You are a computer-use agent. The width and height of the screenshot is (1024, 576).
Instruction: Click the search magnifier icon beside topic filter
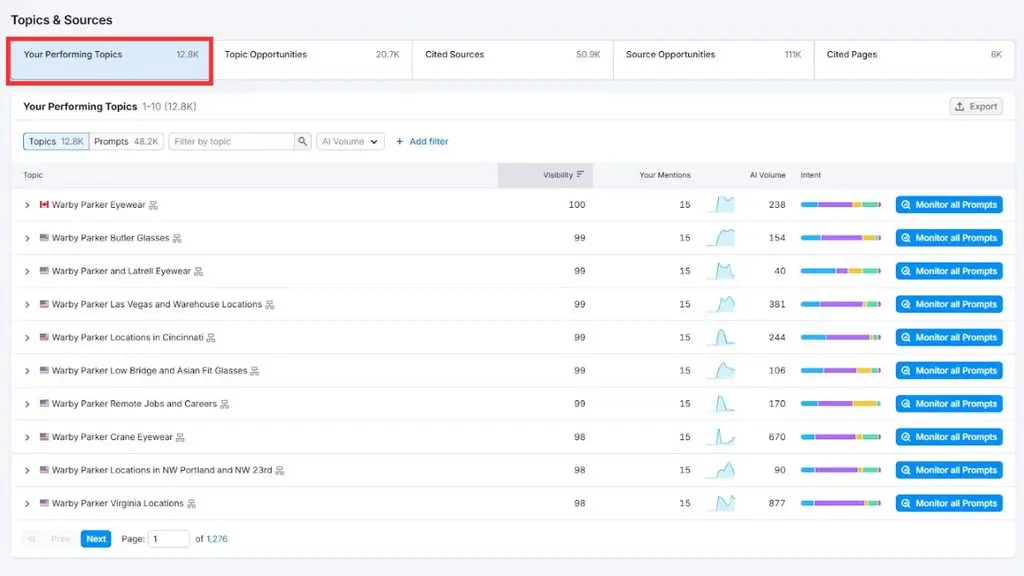[x=302, y=141]
